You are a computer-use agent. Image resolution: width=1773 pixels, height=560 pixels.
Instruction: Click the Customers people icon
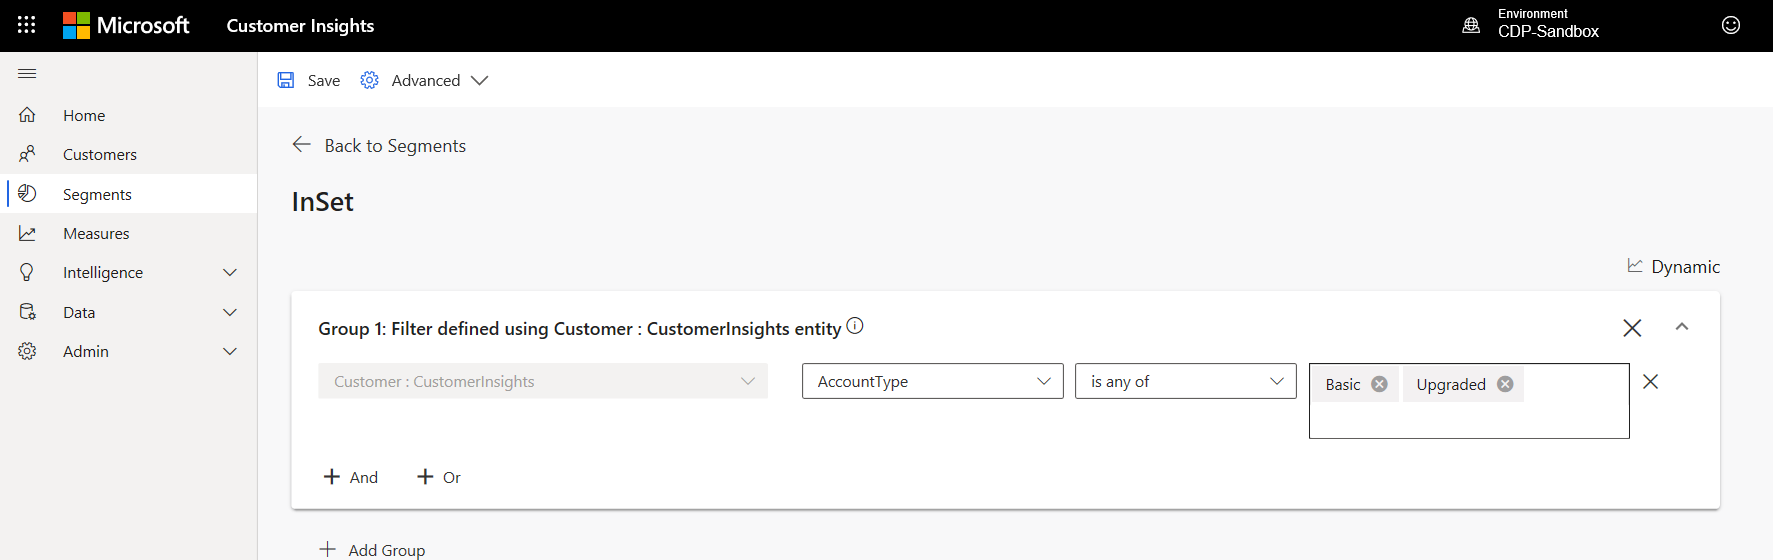(x=27, y=154)
